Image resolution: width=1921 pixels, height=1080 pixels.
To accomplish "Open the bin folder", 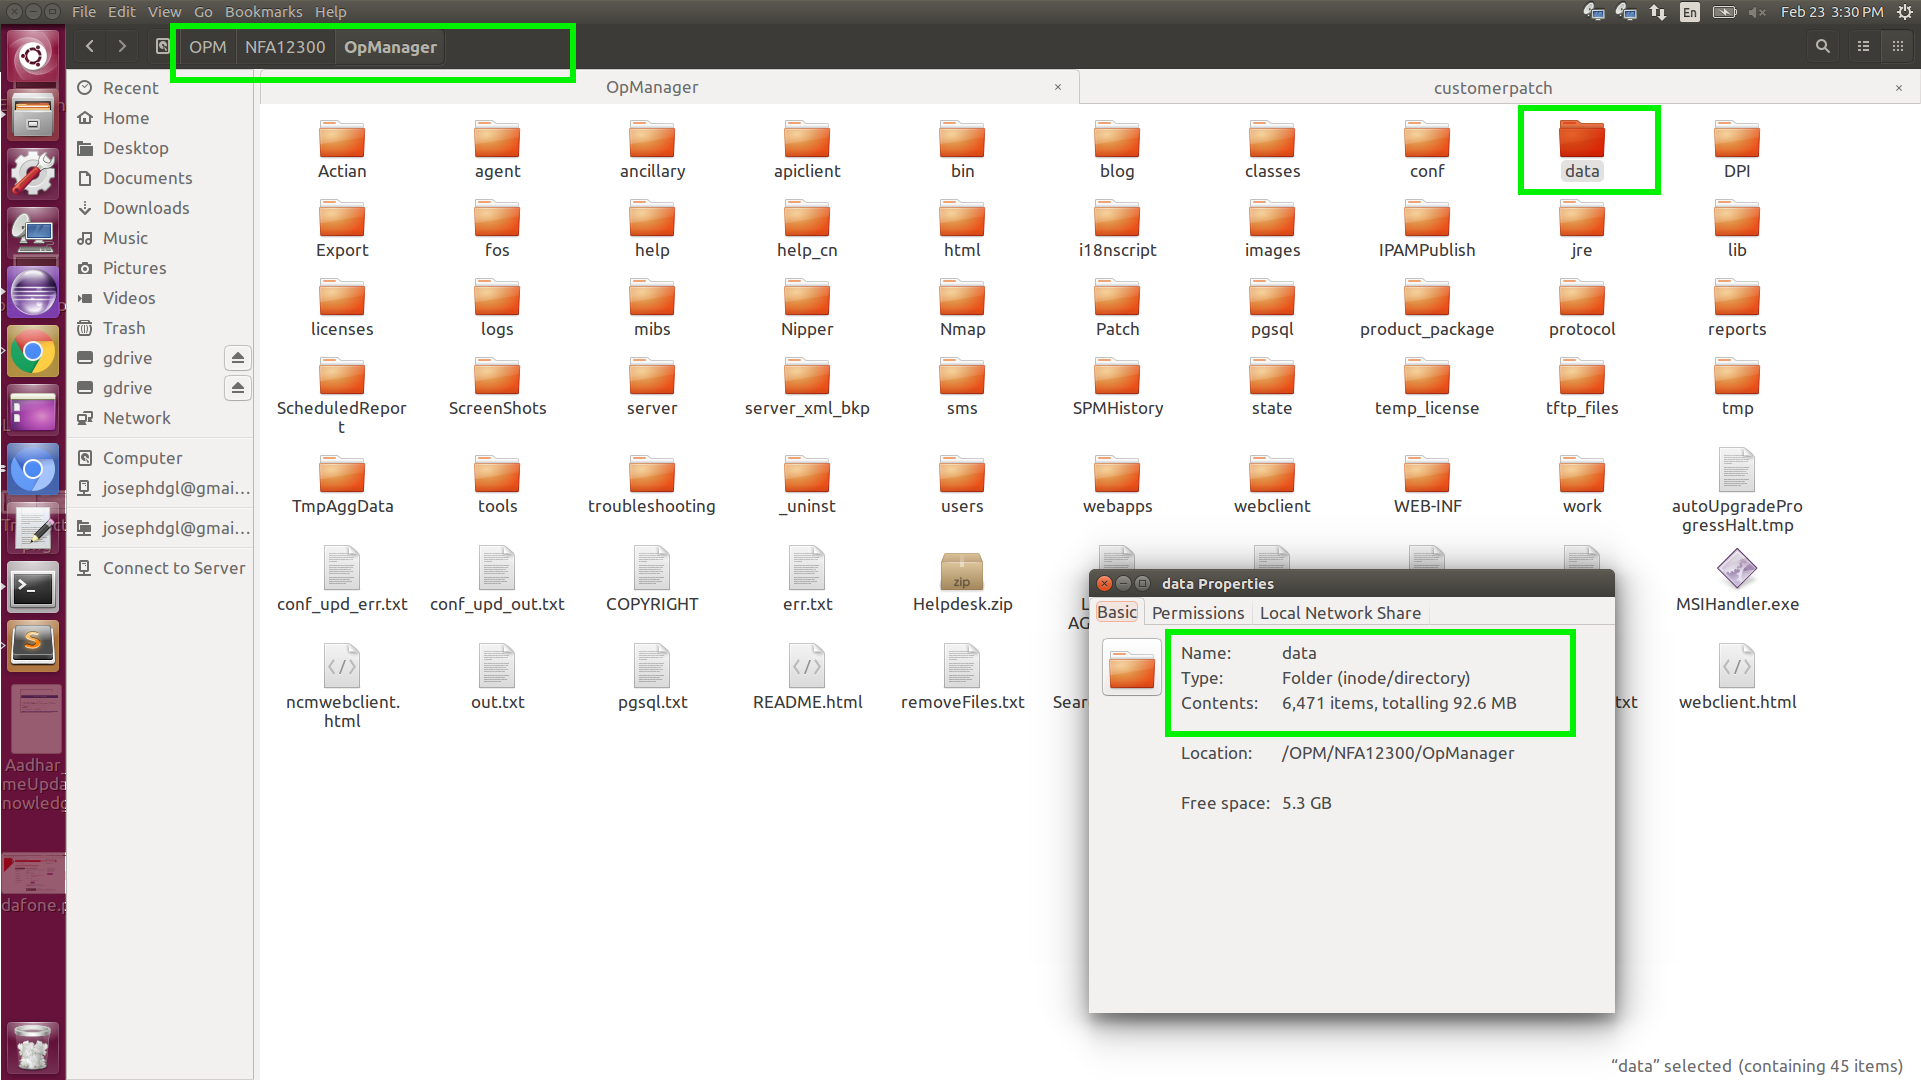I will point(962,150).
